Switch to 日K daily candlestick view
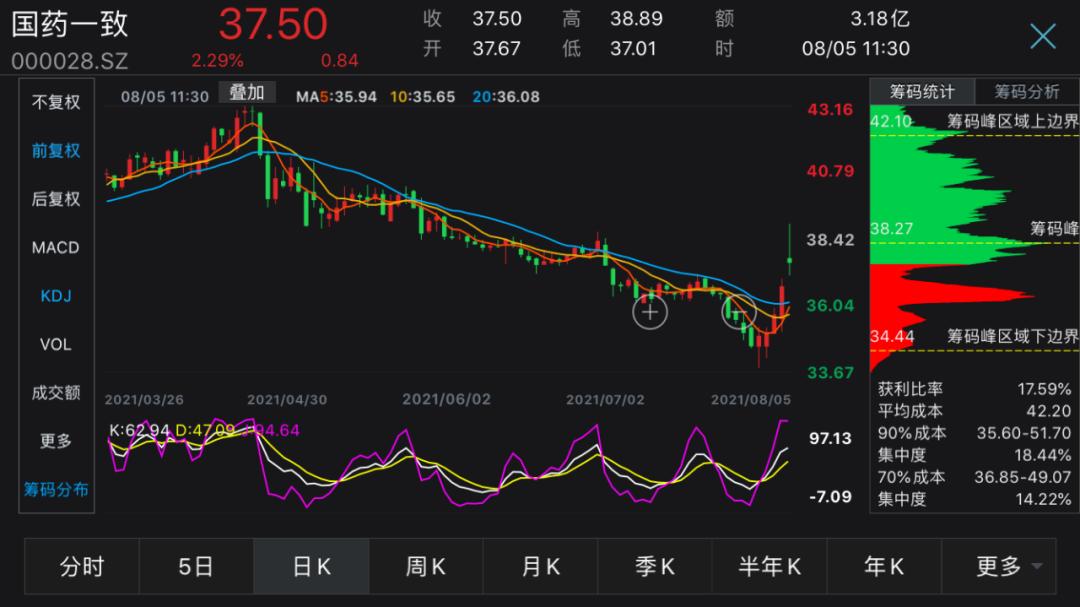Viewport: 1080px width, 607px height. click(311, 566)
